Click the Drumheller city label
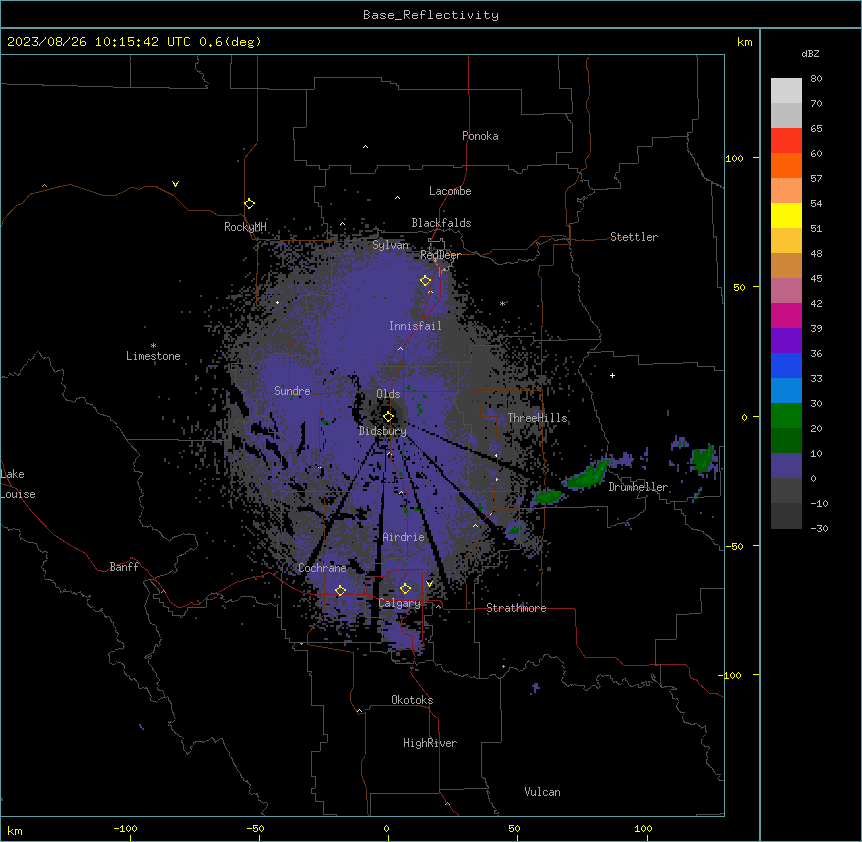862x842 pixels. [x=638, y=487]
